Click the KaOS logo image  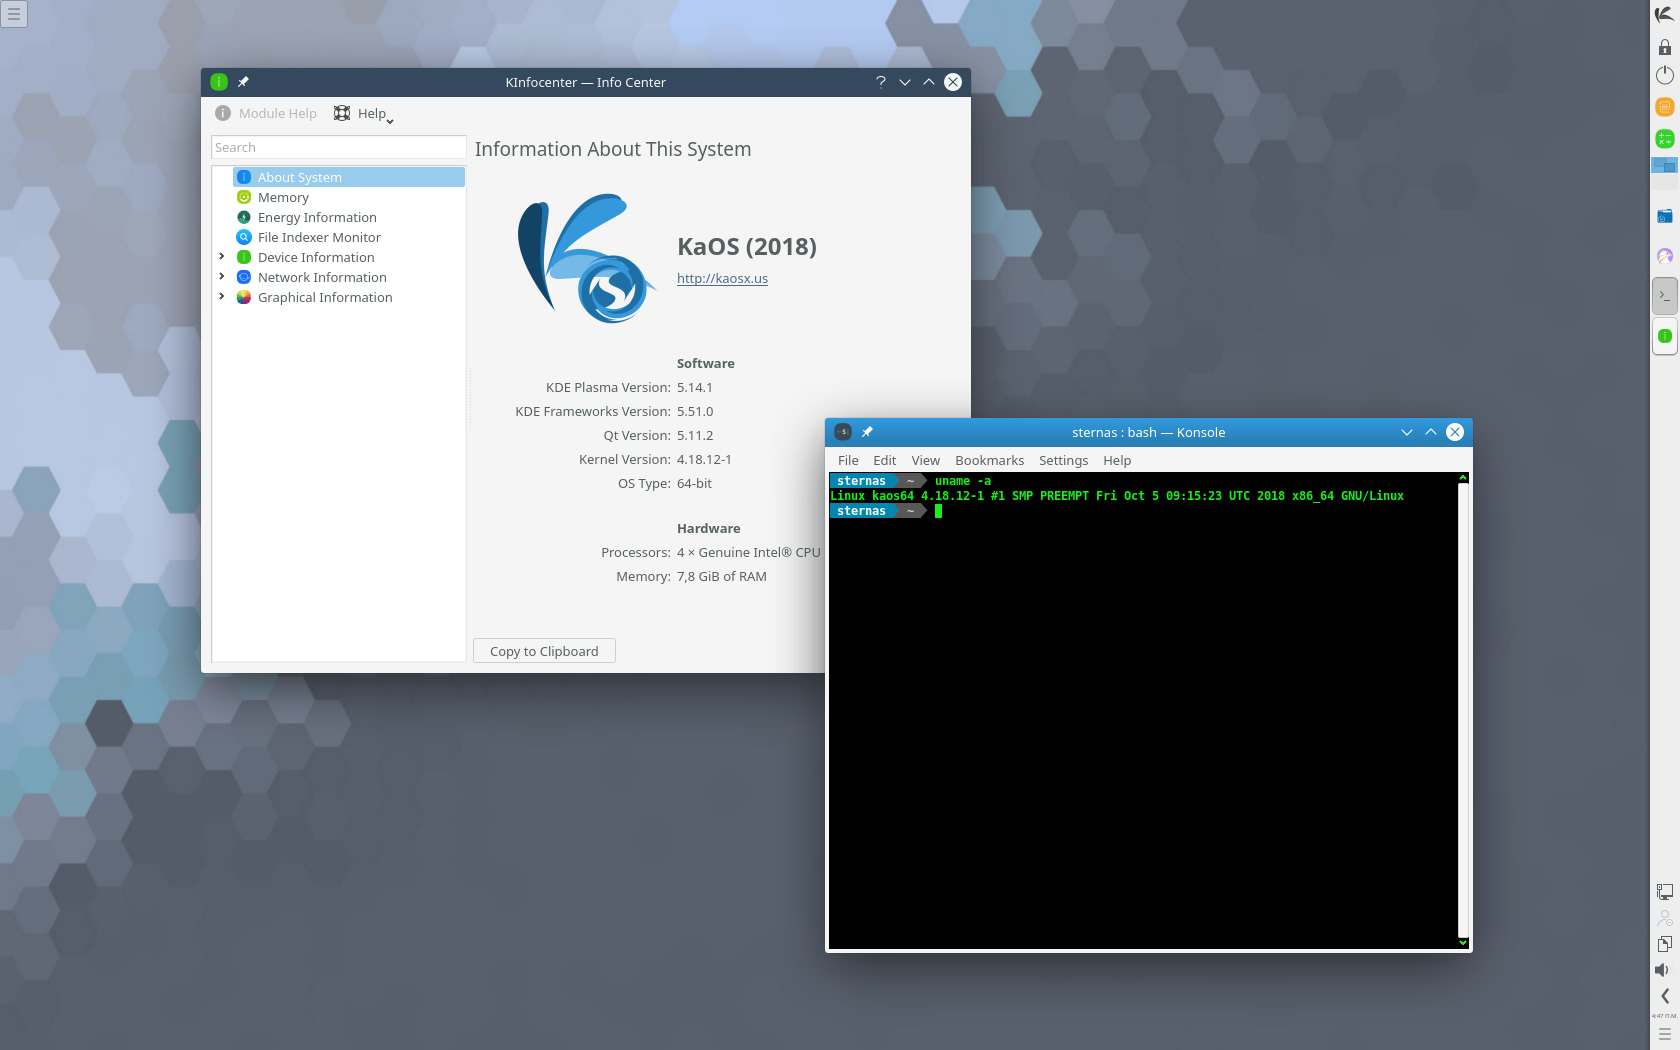click(587, 258)
